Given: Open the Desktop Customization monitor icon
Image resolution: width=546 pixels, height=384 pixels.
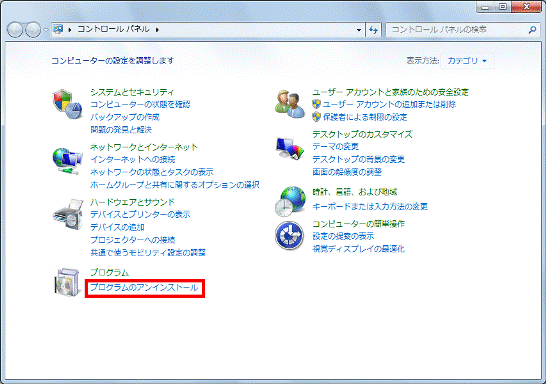Looking at the screenshot, I should (x=290, y=148).
